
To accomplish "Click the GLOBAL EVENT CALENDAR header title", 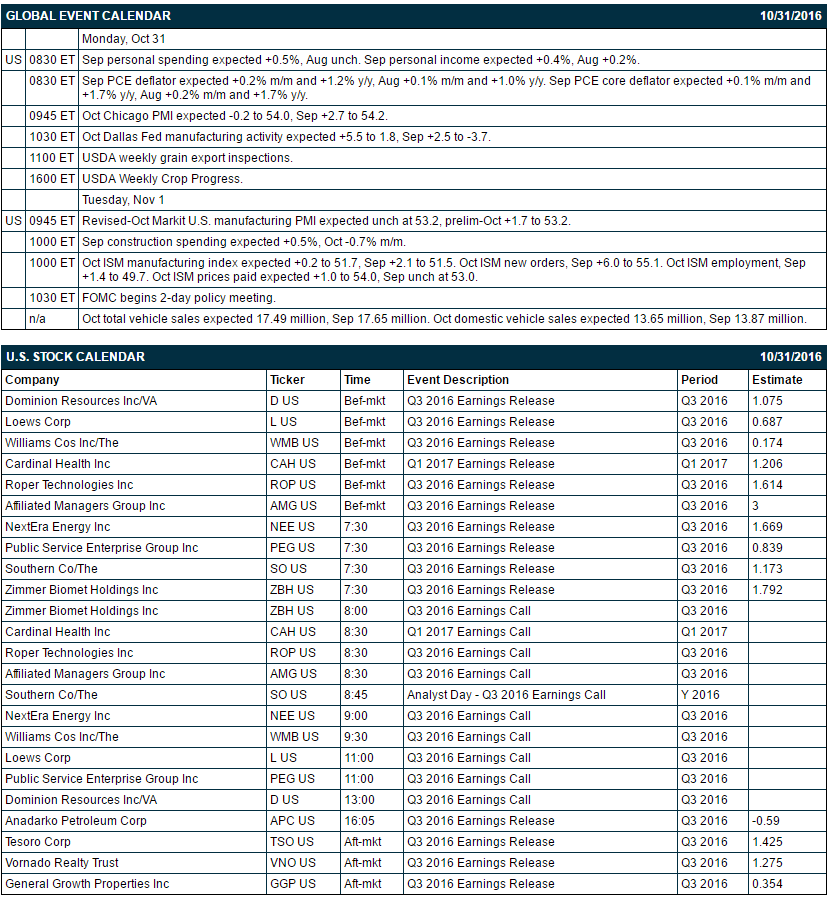I will tap(88, 16).
